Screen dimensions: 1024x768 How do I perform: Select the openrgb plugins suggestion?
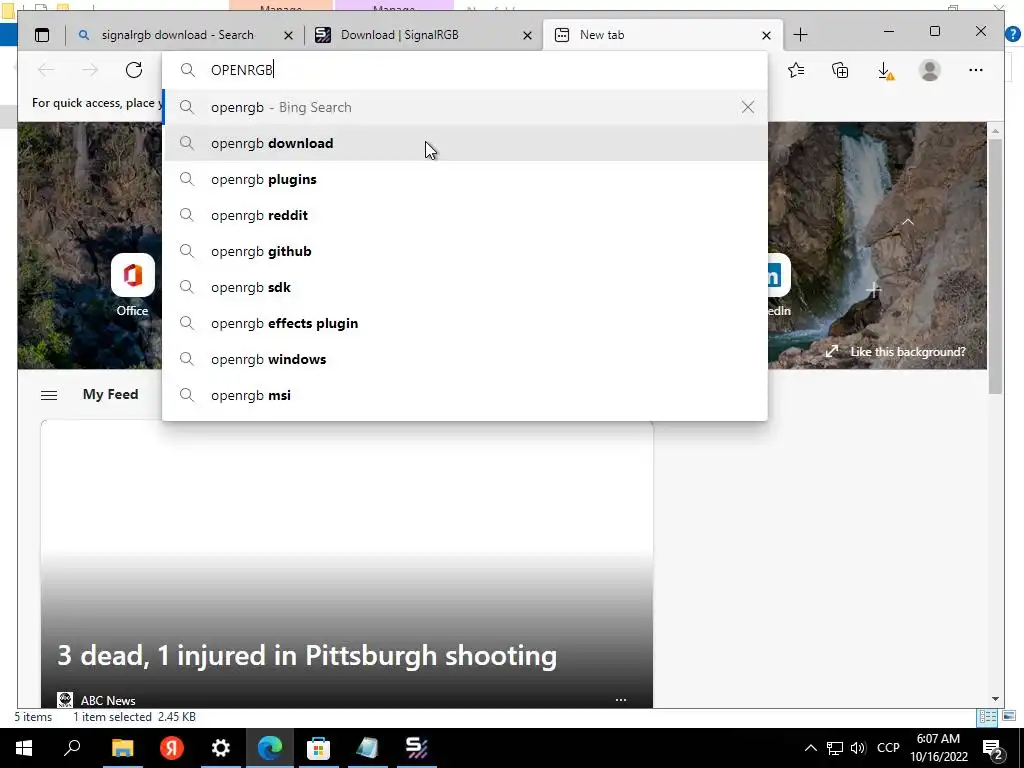[x=465, y=179]
